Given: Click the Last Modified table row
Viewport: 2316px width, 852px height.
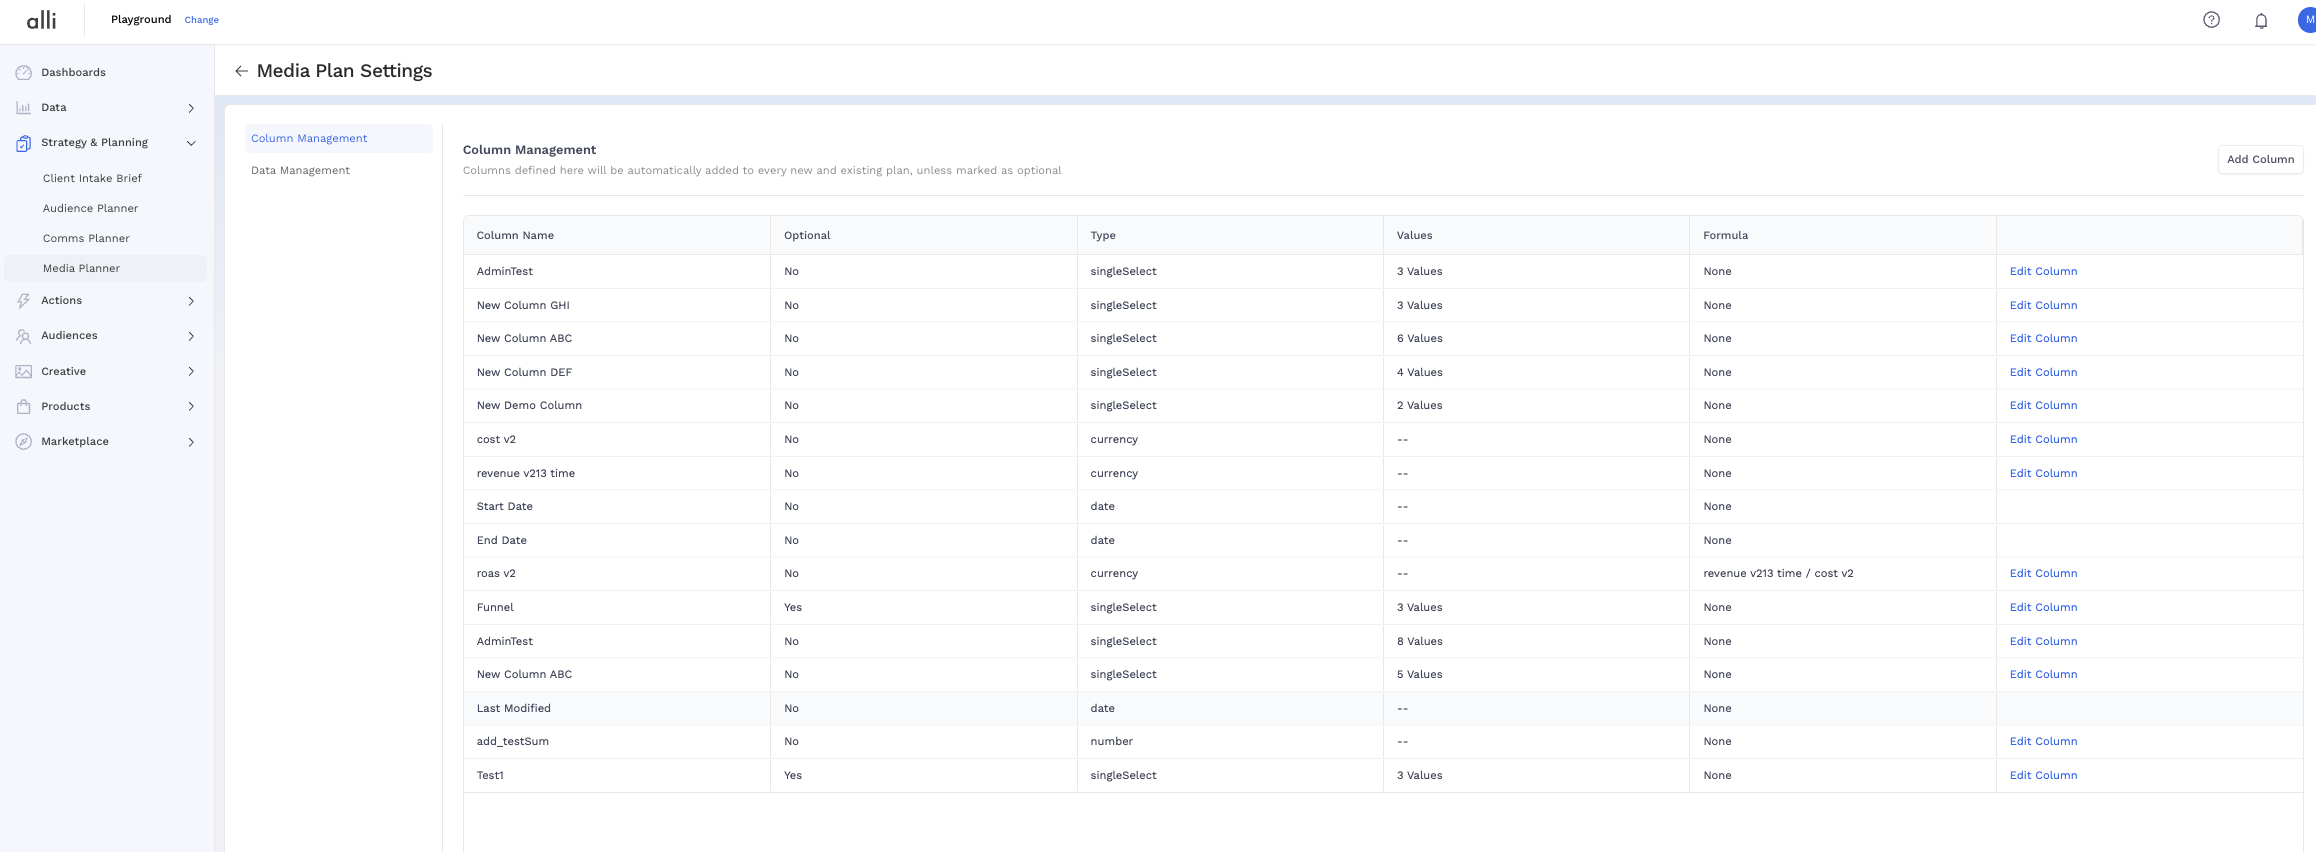Looking at the screenshot, I should pos(1000,709).
